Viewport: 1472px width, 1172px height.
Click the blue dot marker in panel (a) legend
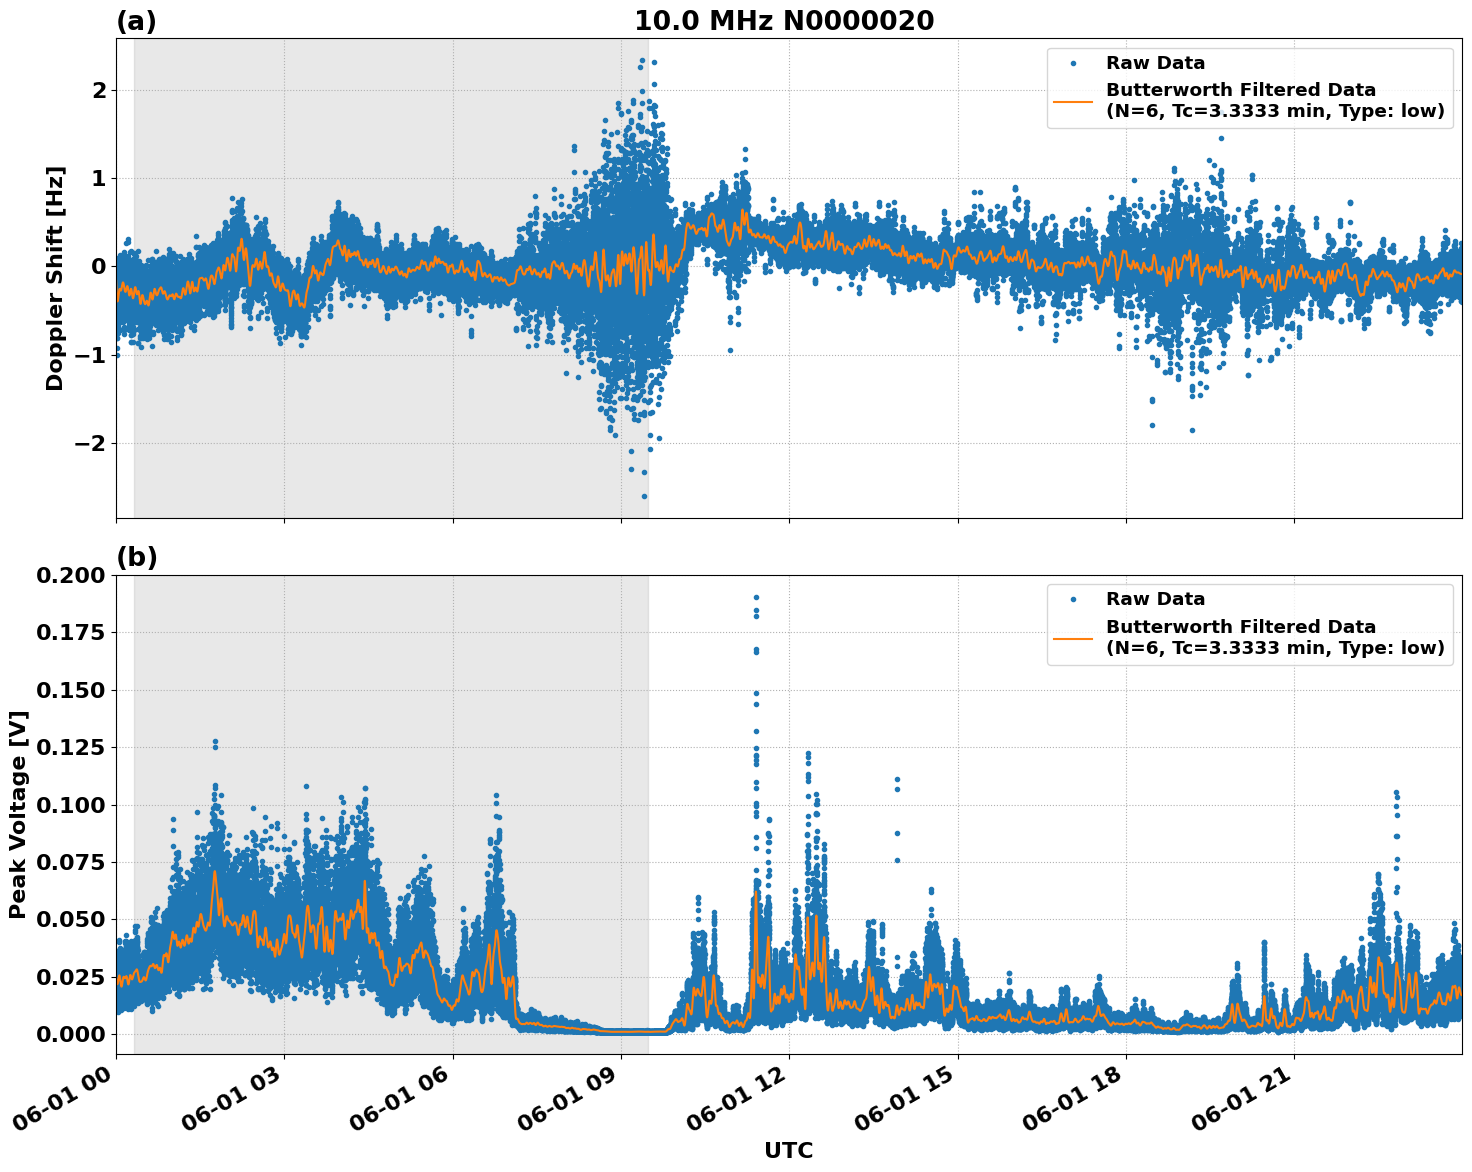1073,63
